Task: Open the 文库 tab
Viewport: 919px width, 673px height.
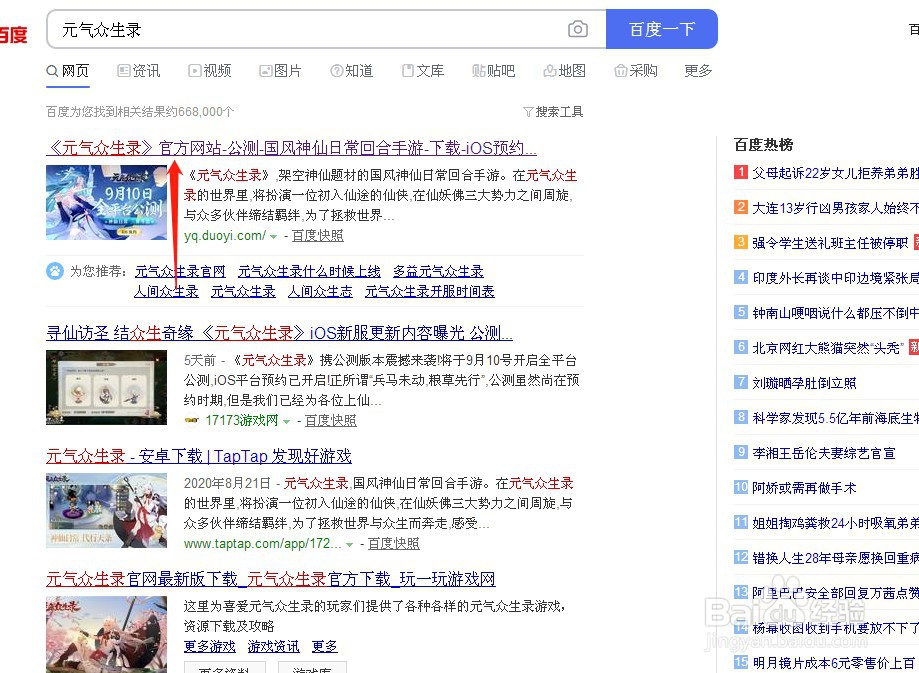Action: [x=423, y=71]
